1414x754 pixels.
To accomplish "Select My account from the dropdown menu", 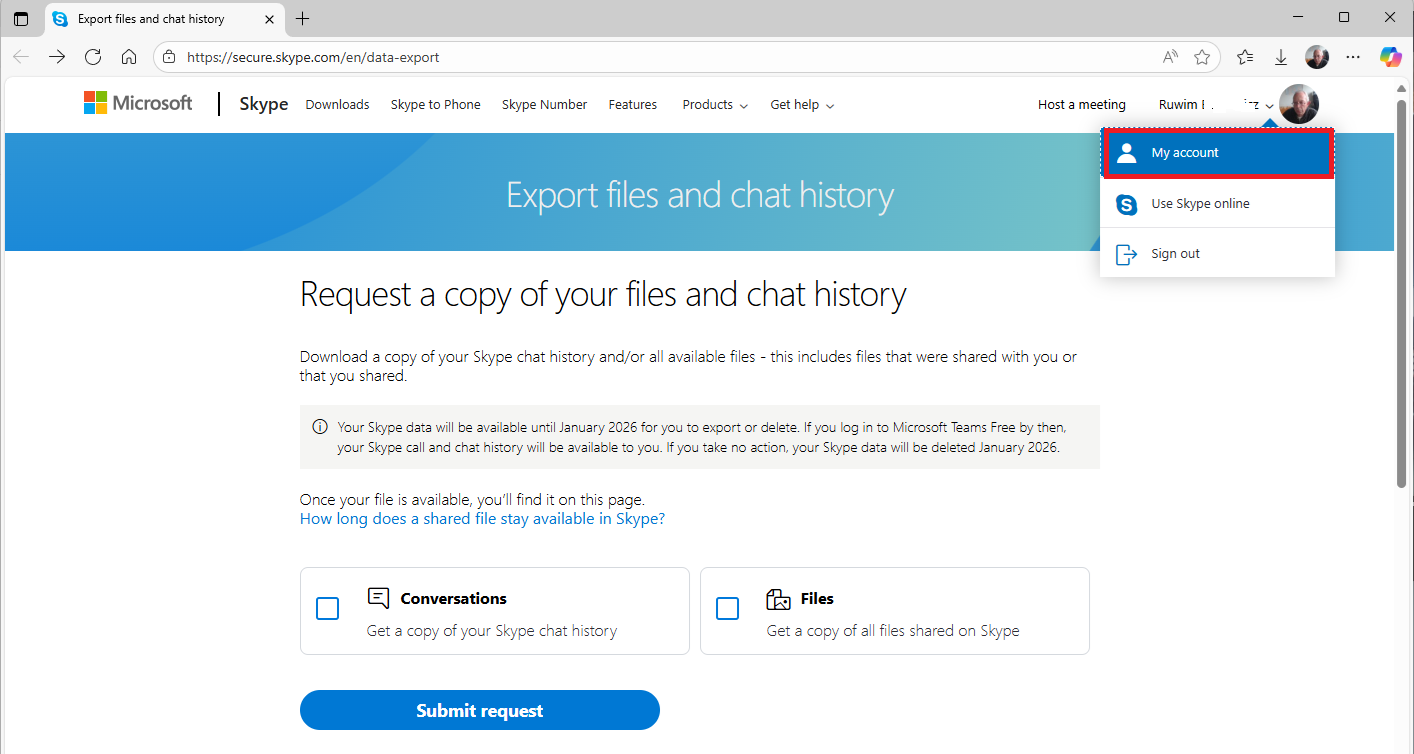I will click(1217, 153).
